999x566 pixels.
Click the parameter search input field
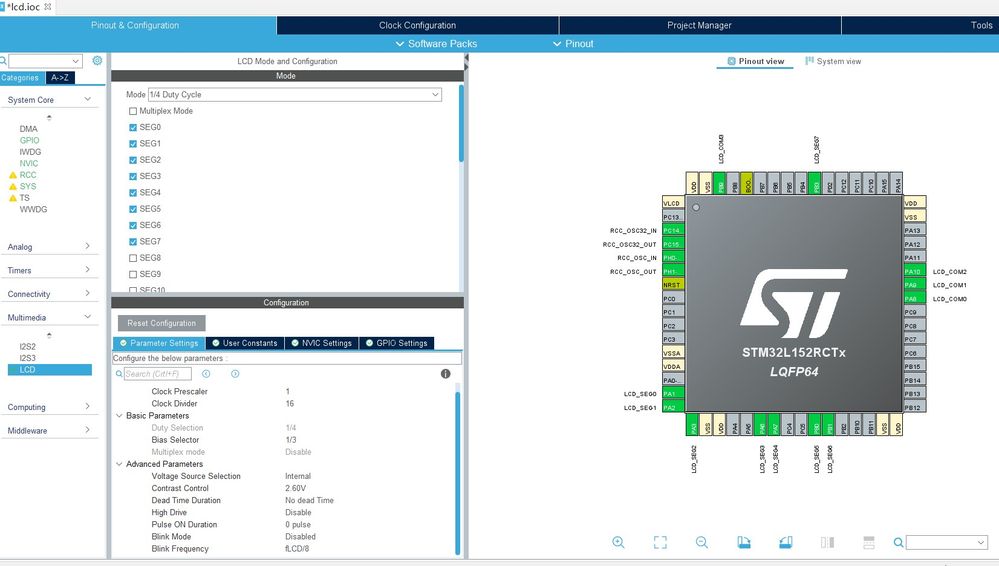pos(157,374)
